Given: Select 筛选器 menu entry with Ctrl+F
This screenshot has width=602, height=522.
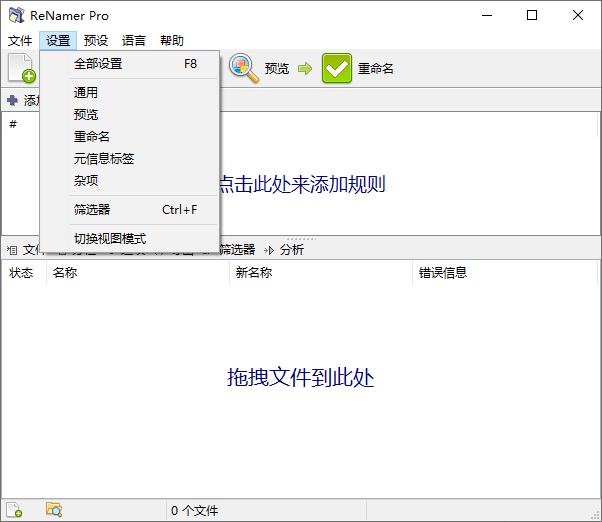Looking at the screenshot, I should pos(130,210).
